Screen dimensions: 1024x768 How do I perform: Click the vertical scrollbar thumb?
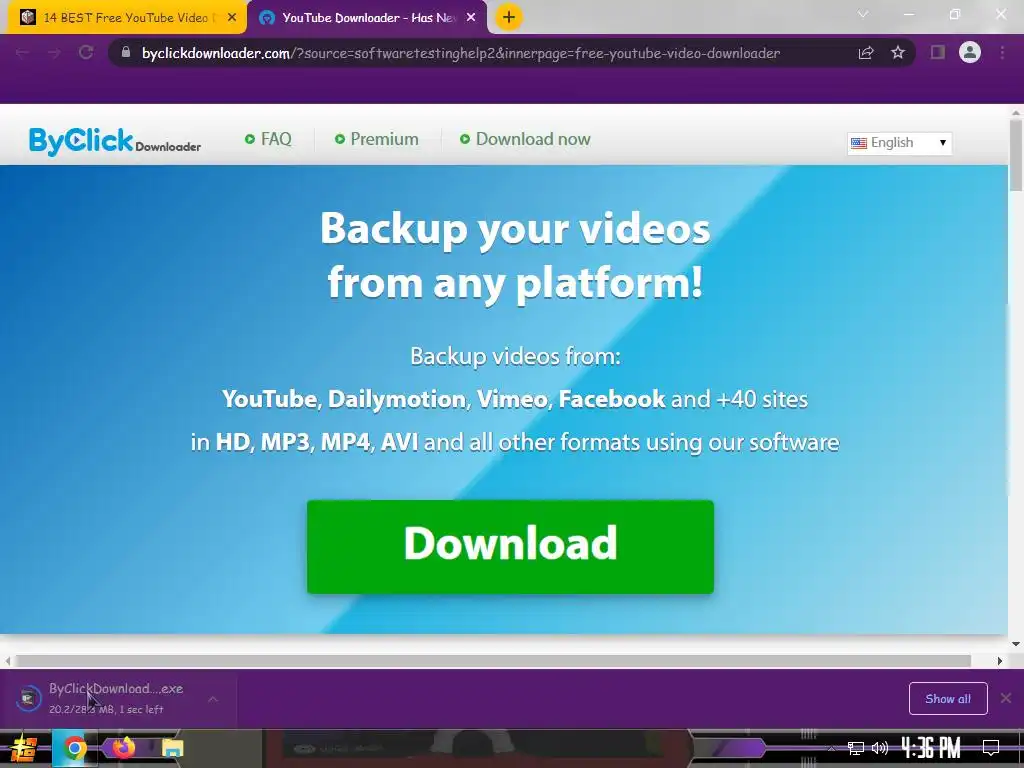click(1016, 155)
